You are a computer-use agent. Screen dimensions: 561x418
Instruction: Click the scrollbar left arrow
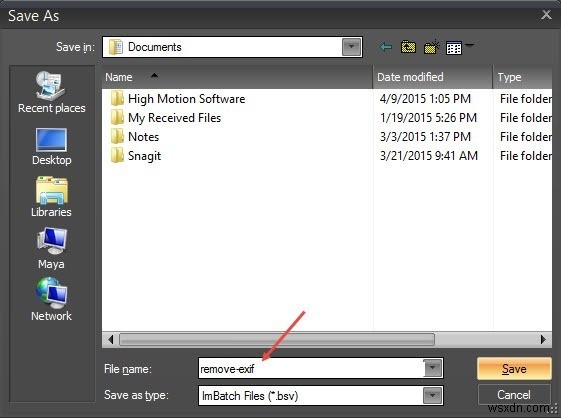click(x=111, y=339)
